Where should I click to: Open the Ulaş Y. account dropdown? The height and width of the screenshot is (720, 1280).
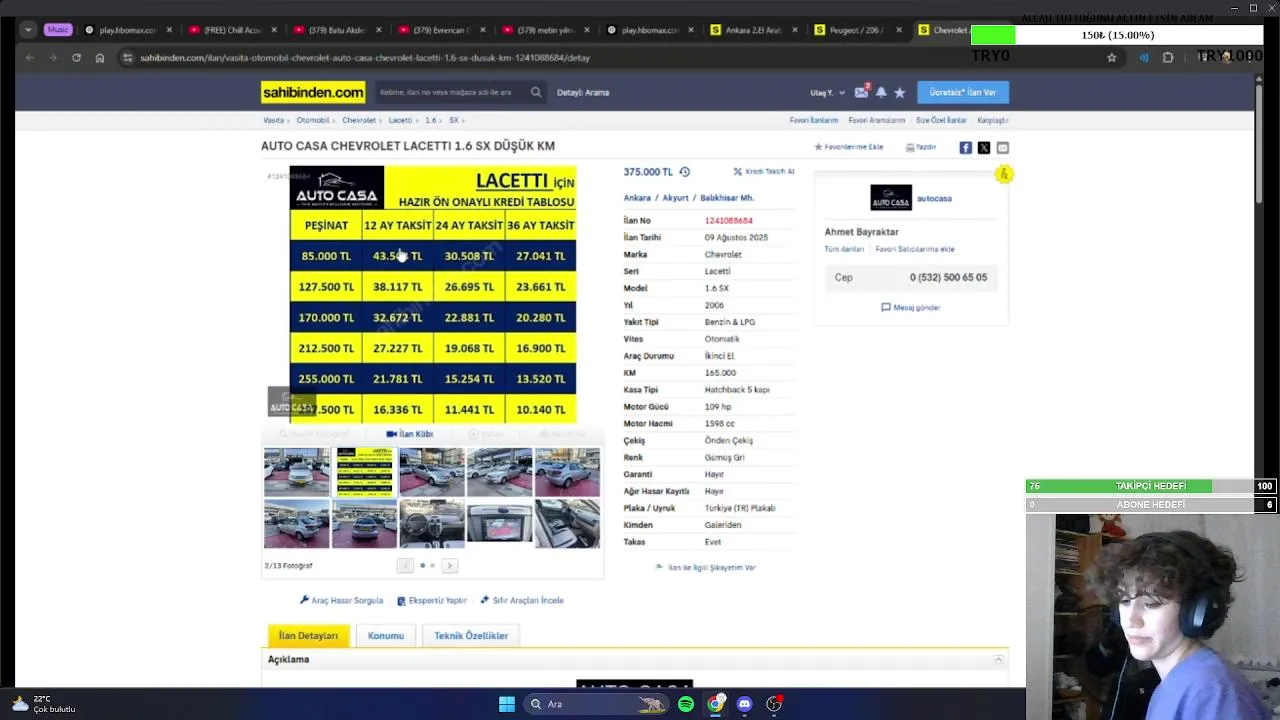pyautogui.click(x=827, y=92)
